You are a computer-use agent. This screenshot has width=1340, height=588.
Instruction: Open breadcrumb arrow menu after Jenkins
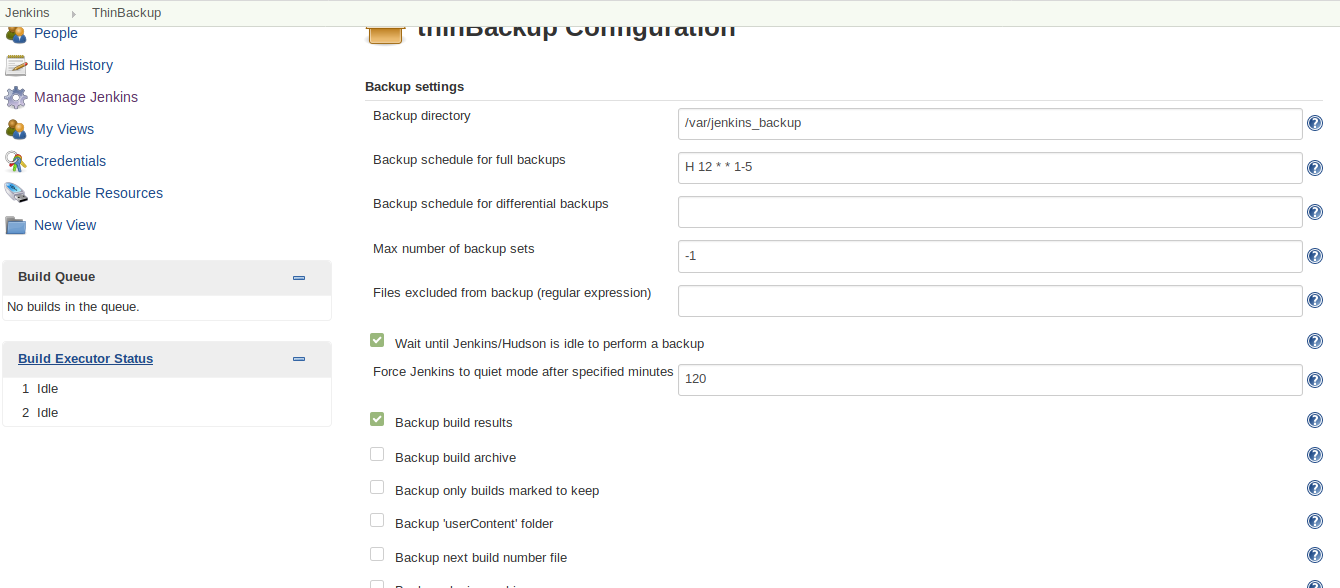pos(73,13)
